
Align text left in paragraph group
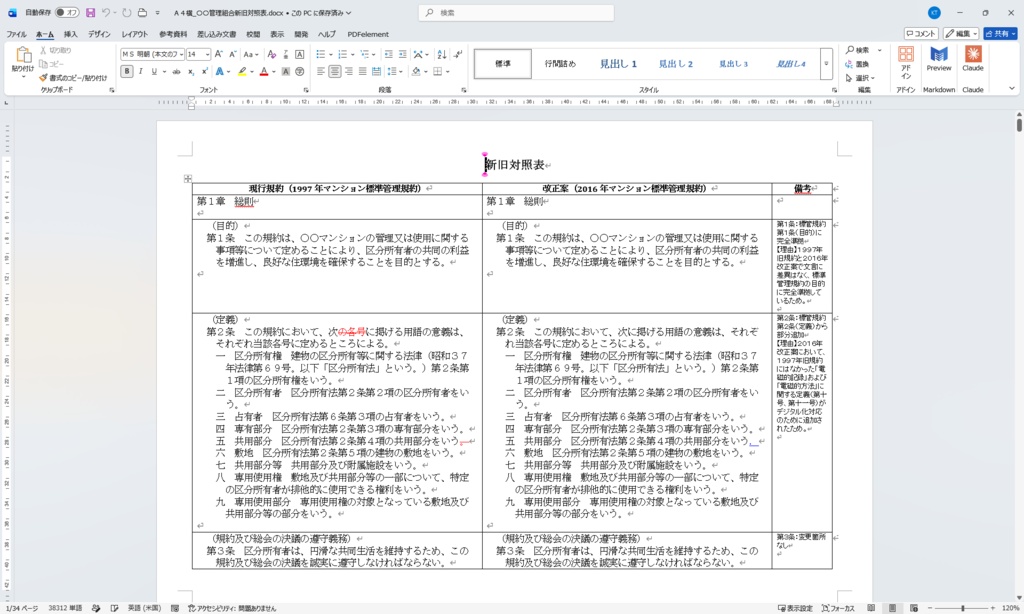(x=321, y=72)
